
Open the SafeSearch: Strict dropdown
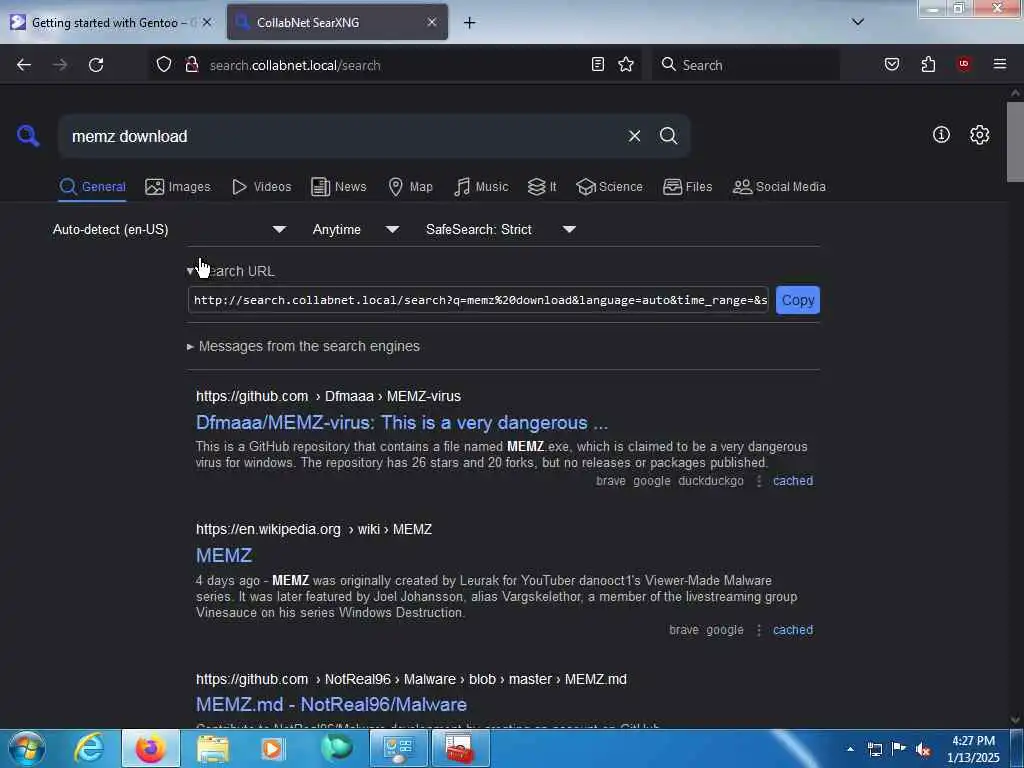500,229
